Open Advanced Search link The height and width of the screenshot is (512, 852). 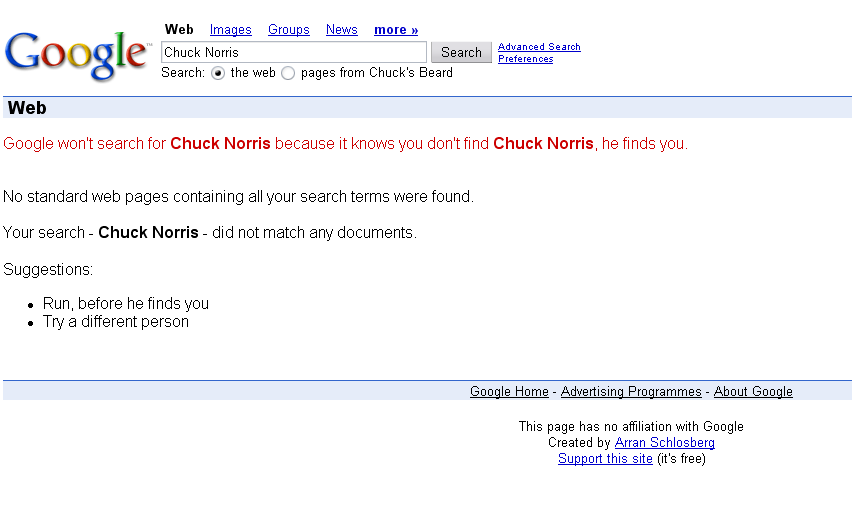pyautogui.click(x=539, y=47)
